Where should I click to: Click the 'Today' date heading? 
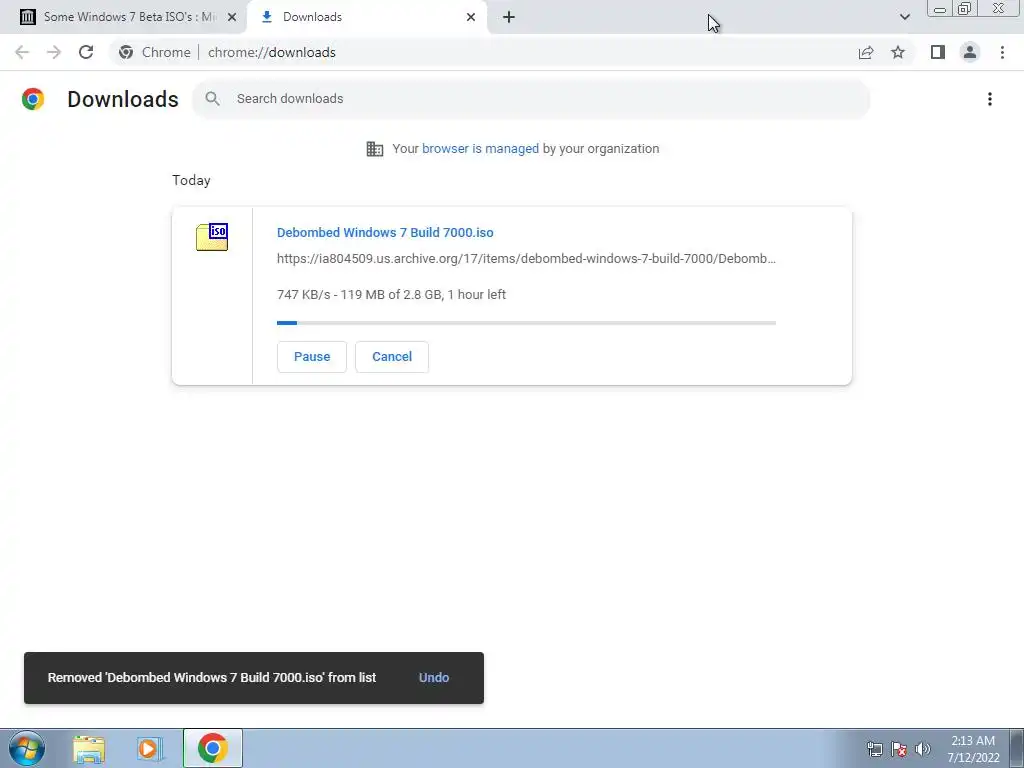tap(191, 180)
